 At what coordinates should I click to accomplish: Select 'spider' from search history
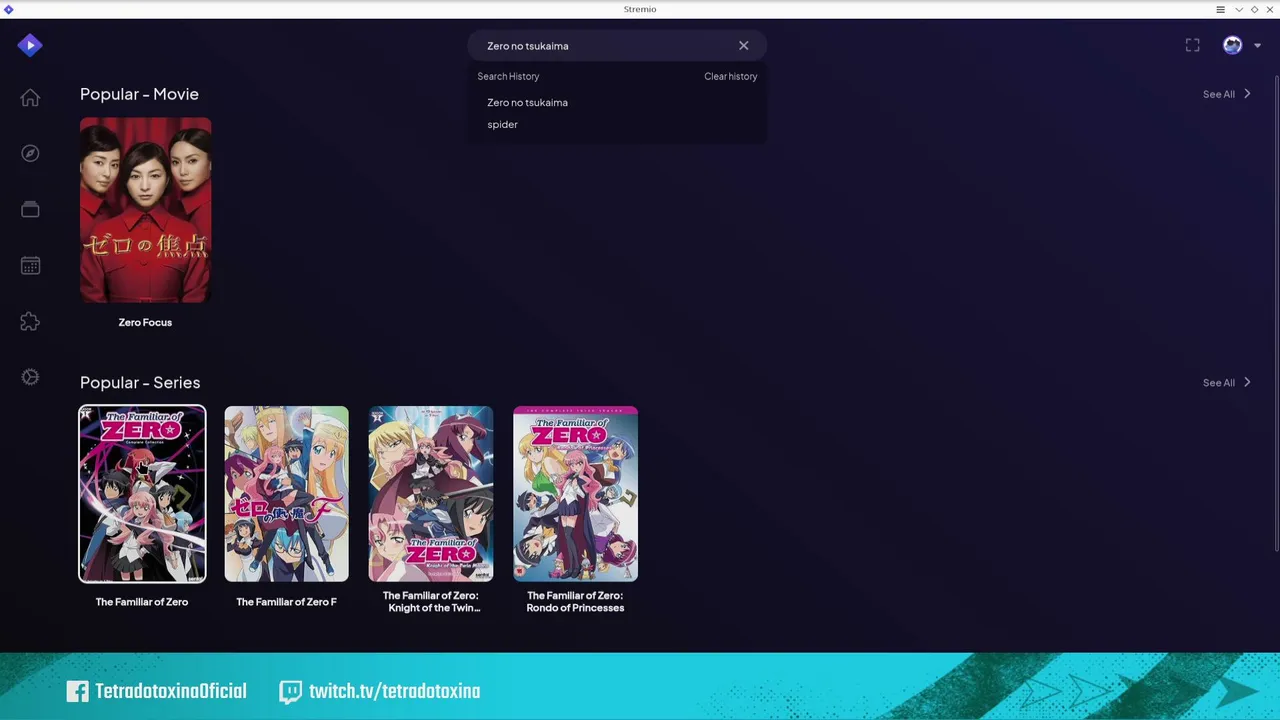coord(502,124)
